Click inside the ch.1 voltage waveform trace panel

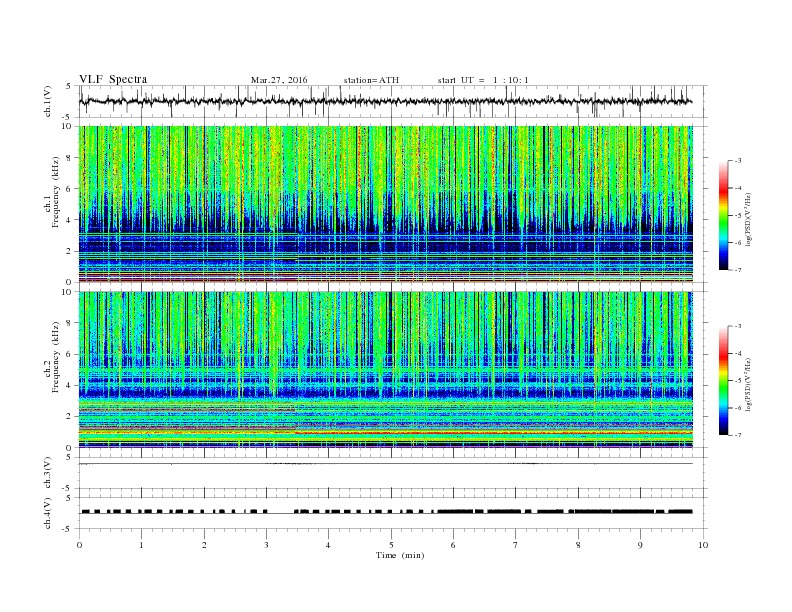click(x=393, y=101)
